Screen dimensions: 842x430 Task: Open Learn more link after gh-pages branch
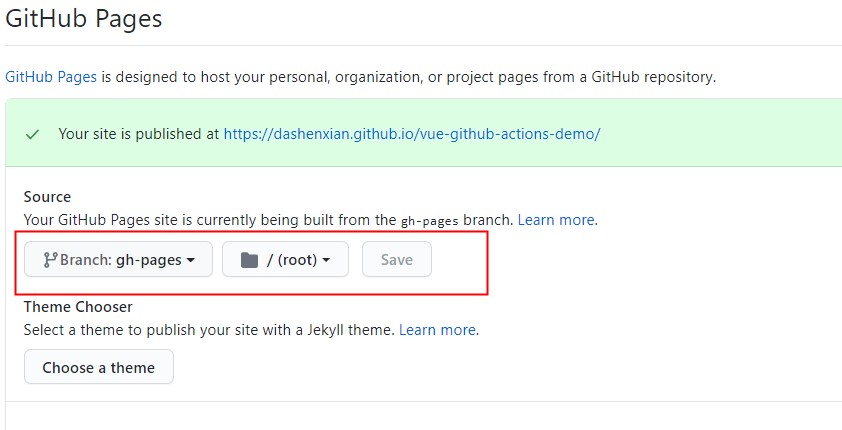click(x=556, y=220)
